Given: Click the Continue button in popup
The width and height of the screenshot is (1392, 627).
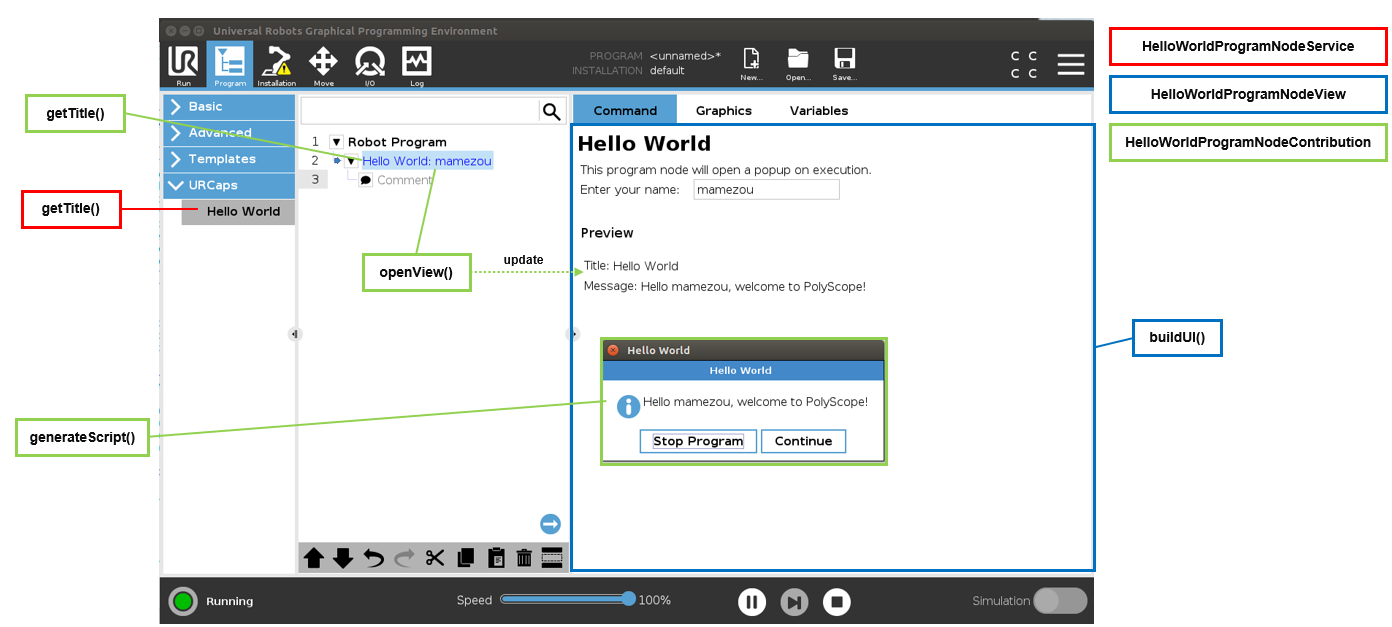Looking at the screenshot, I should pos(803,441).
